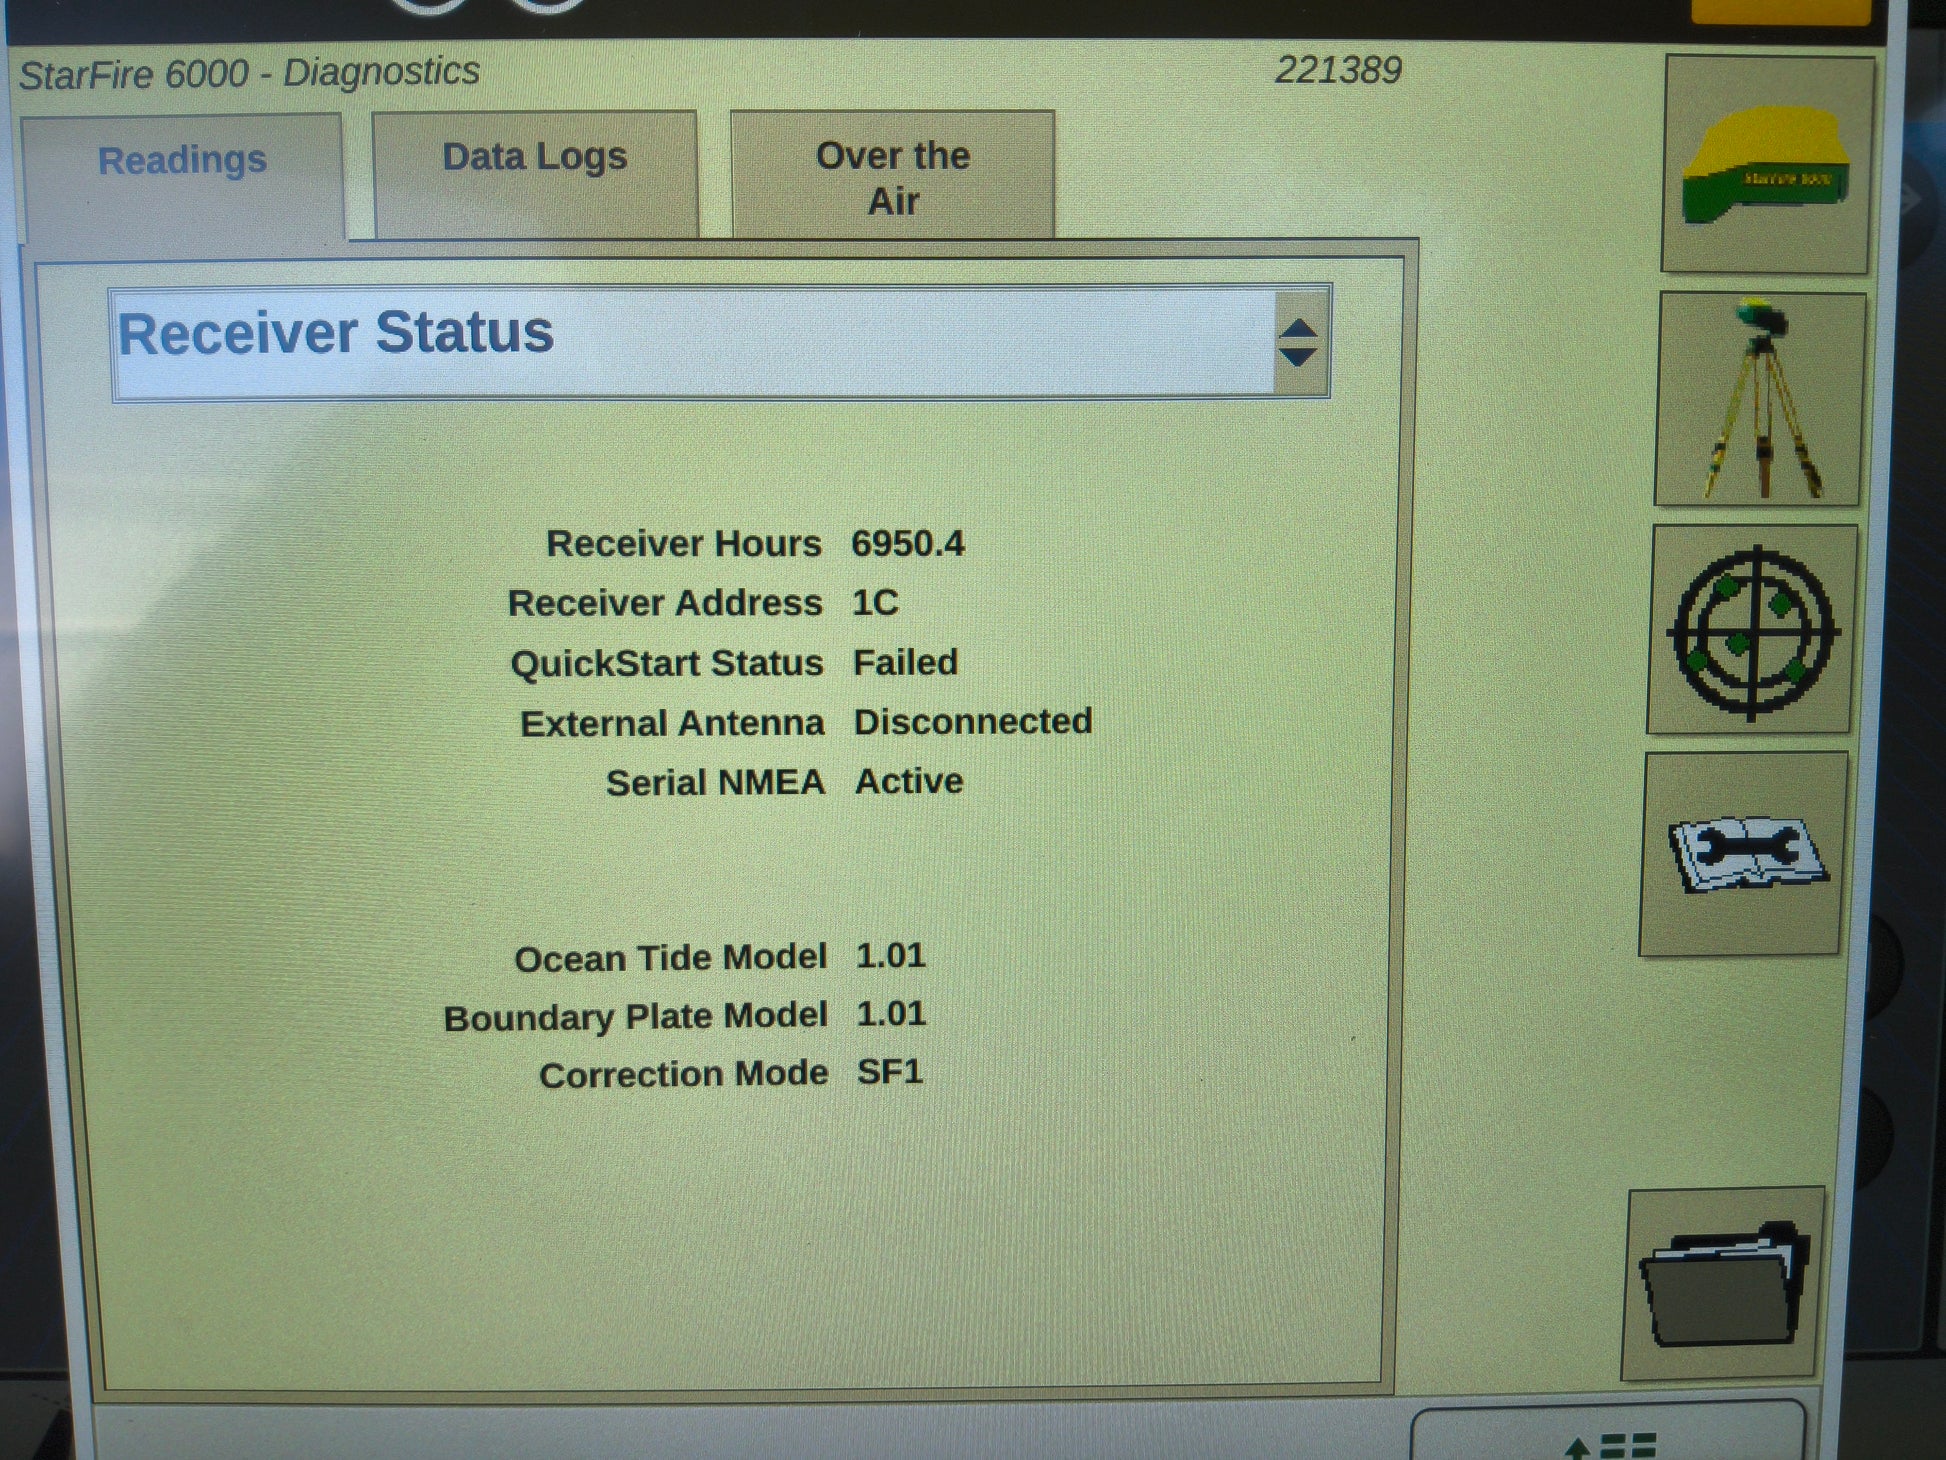Click the External Antenna label
This screenshot has height=1460, width=1946.
tap(672, 723)
